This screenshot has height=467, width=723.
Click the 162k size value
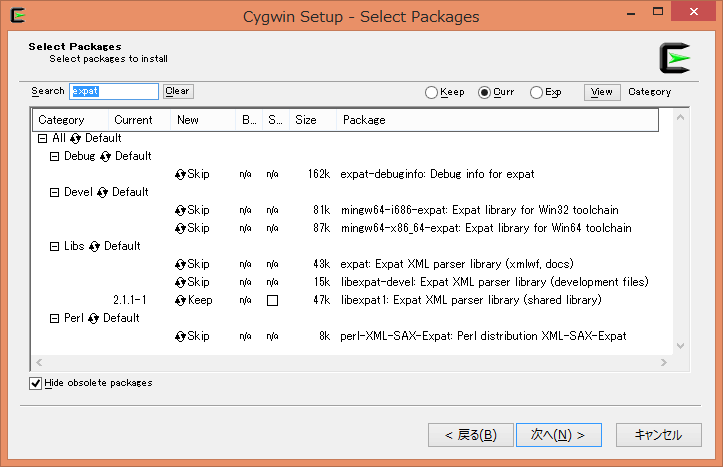click(319, 174)
